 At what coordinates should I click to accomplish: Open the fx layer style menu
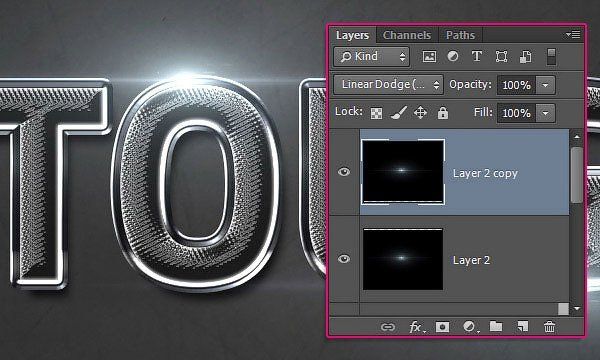(x=416, y=327)
